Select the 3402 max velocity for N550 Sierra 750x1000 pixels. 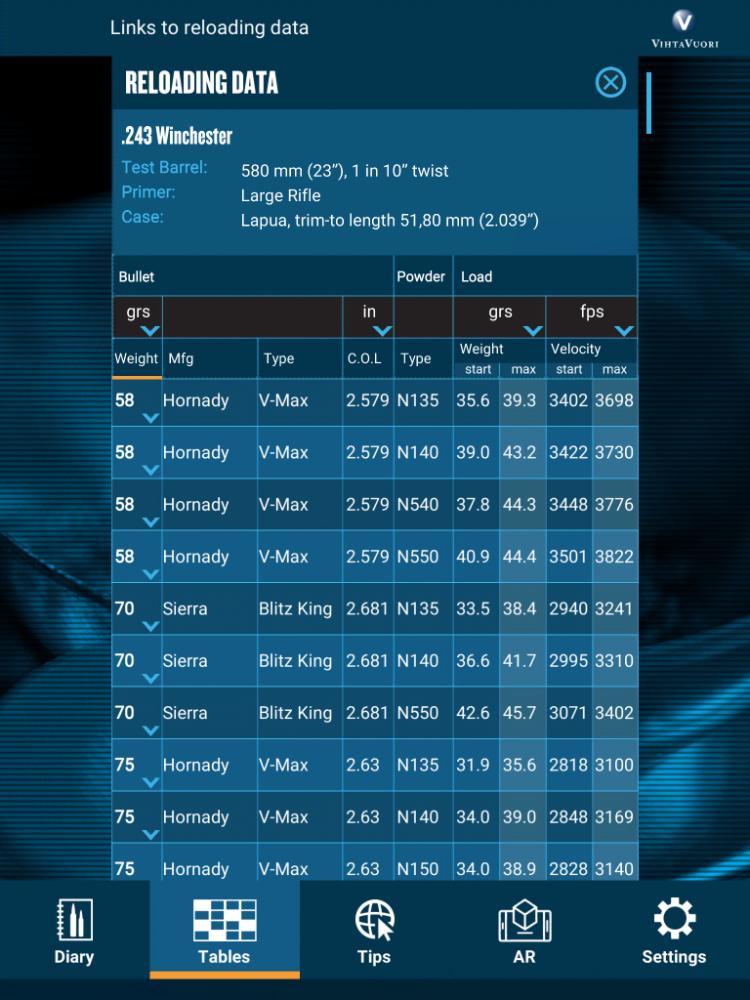pyautogui.click(x=614, y=713)
